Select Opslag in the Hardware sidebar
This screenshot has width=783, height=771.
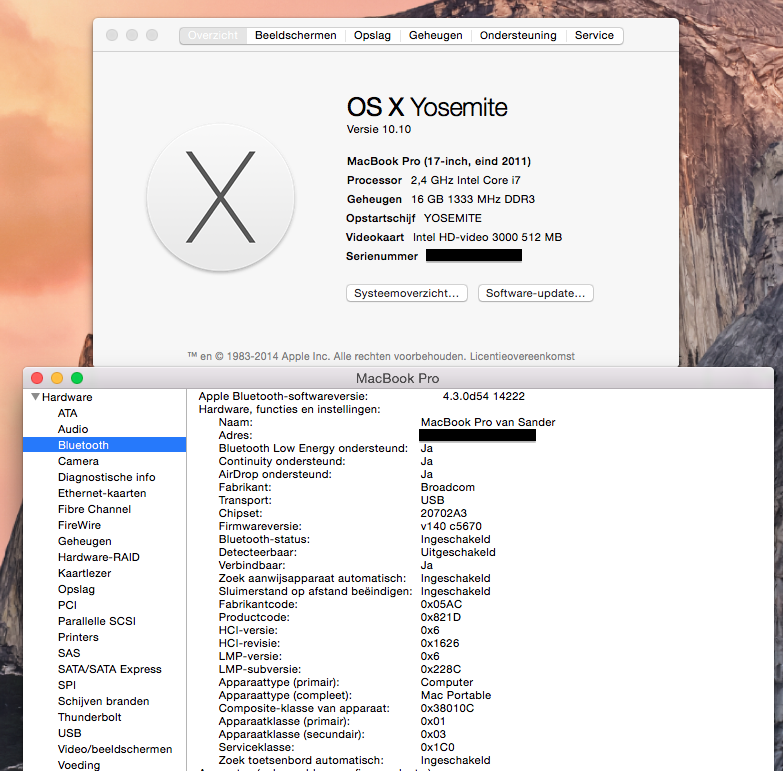coord(76,589)
